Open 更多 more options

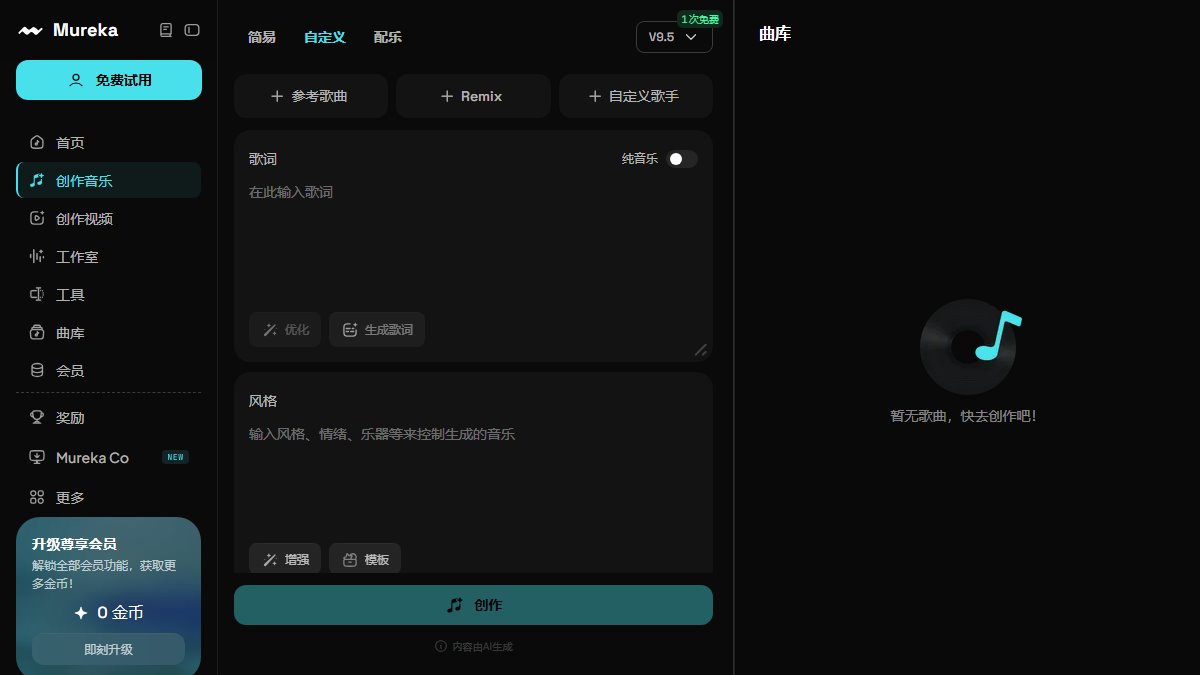(108, 497)
